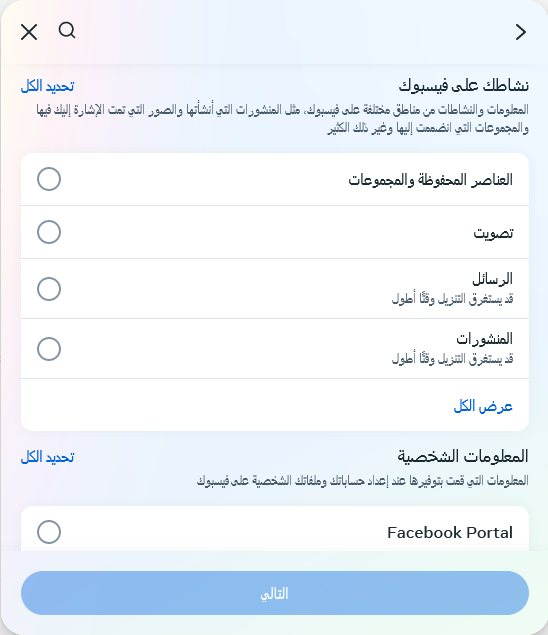Image resolution: width=548 pixels, height=635 pixels.
Task: Click تحديد الكل for المعلومات الشخصية
Action: pyautogui.click(x=47, y=457)
